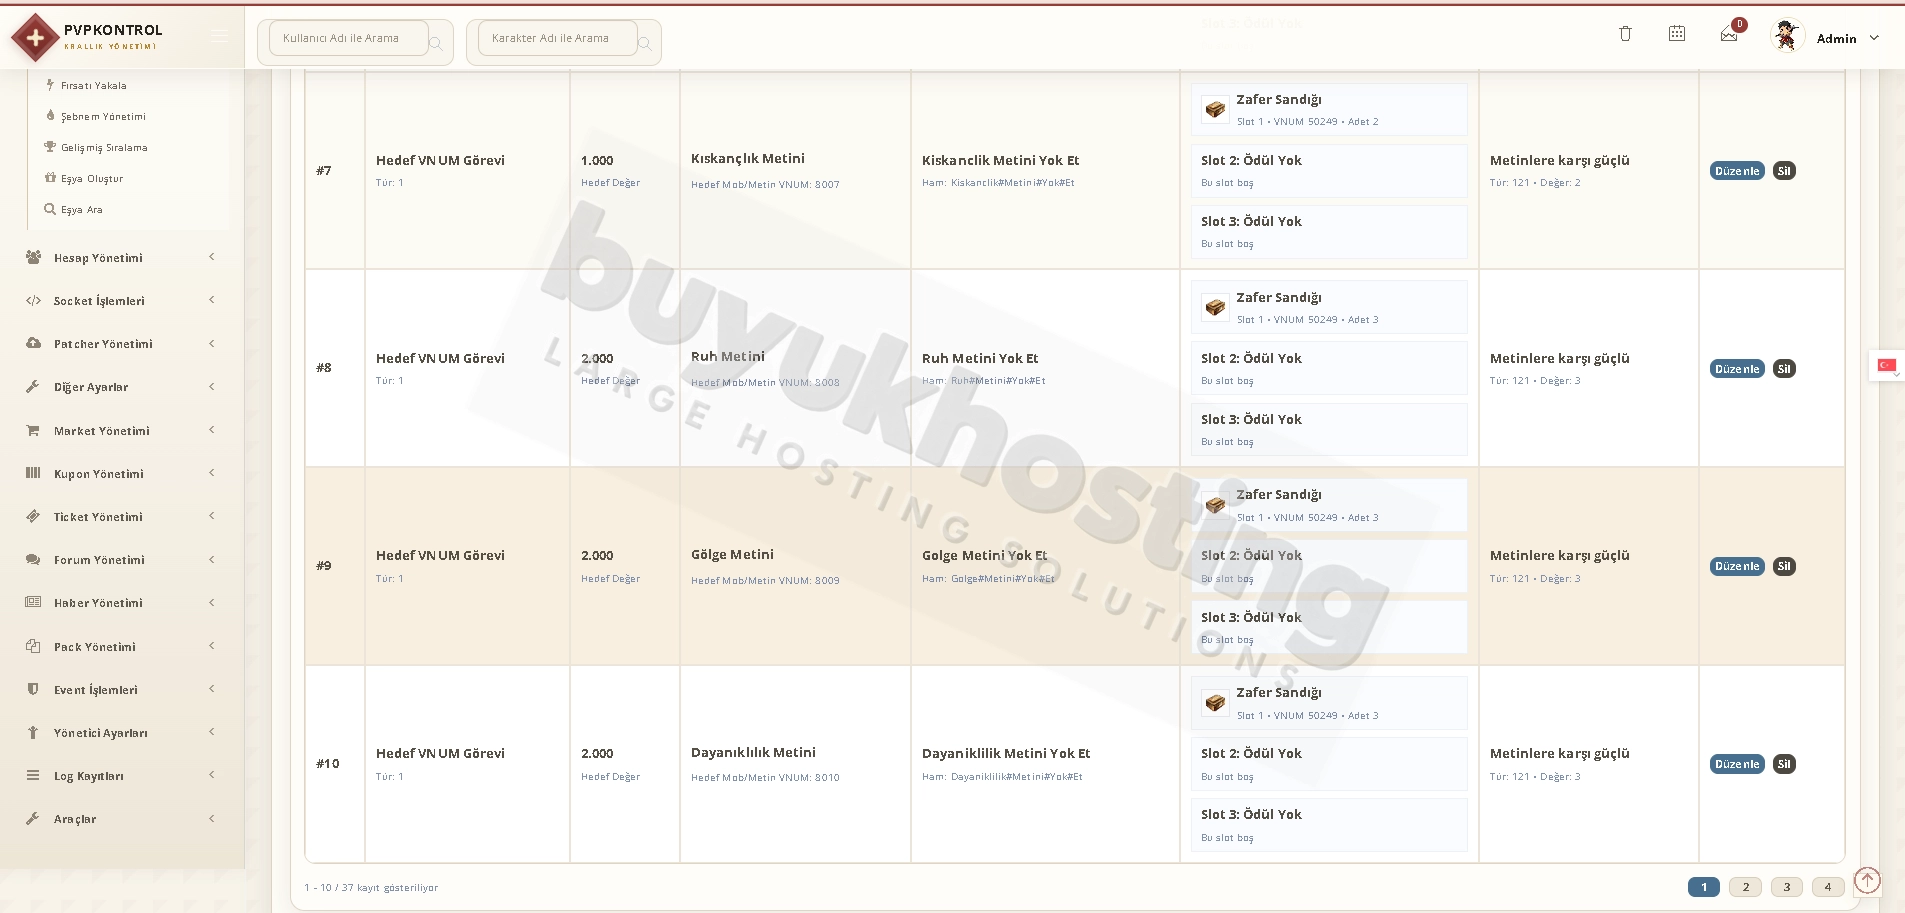This screenshot has height=913, width=1905.
Task: Expand the Ticket Yönetimi menu chevron
Action: (212, 516)
